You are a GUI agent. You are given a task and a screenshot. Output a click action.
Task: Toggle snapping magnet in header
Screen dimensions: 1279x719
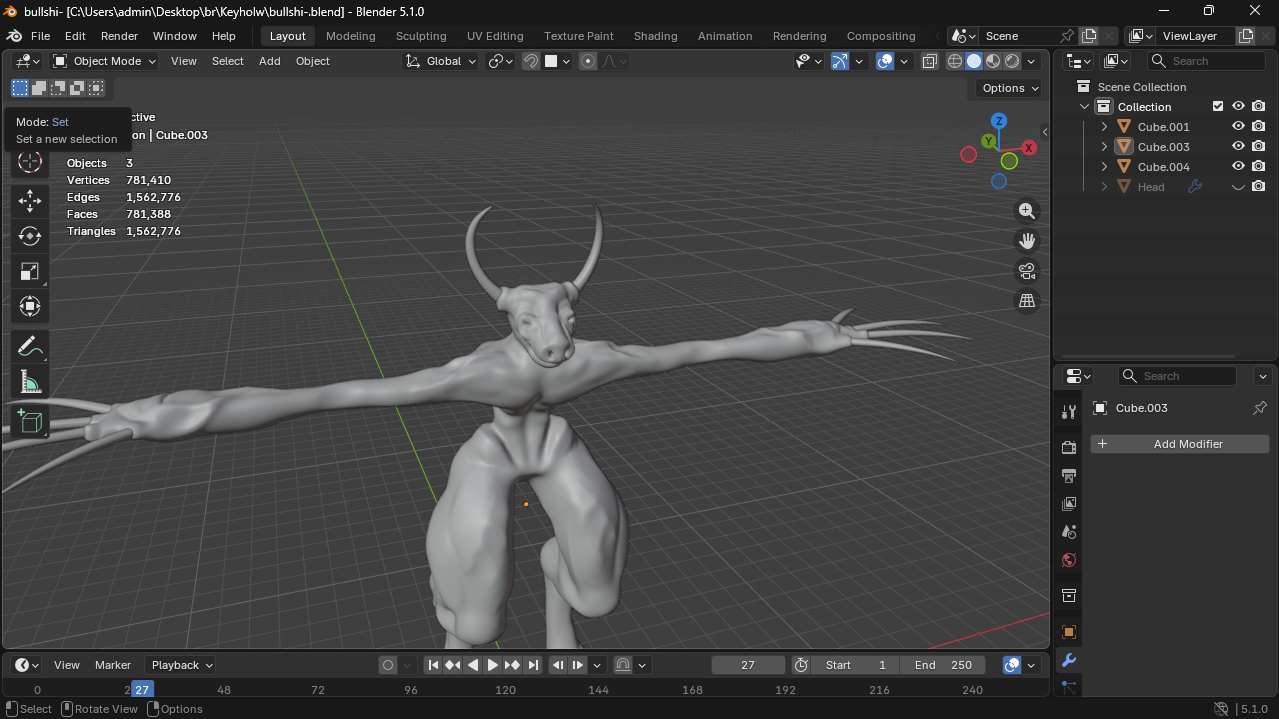pos(531,61)
